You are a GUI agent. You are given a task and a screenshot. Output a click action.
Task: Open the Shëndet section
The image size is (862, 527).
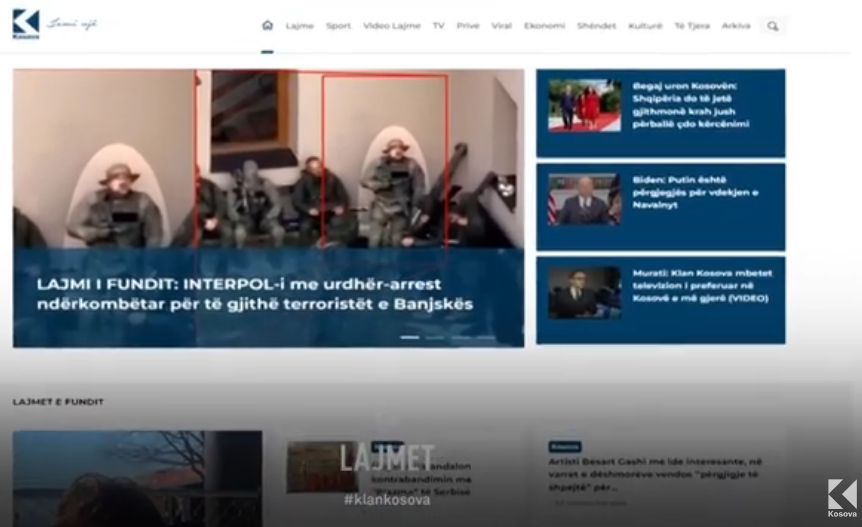pyautogui.click(x=596, y=26)
